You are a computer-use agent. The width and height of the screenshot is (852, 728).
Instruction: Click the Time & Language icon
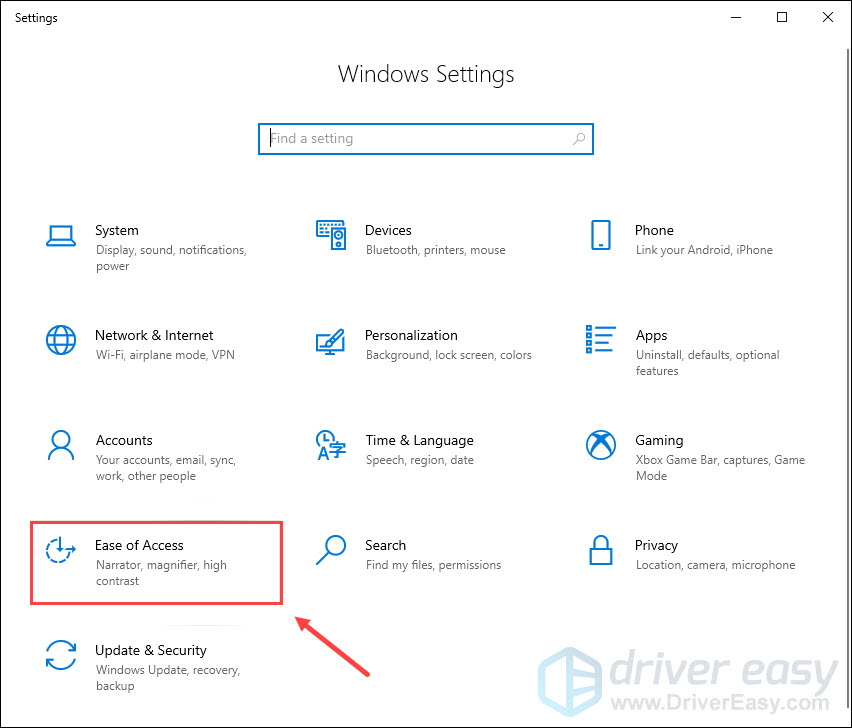tap(331, 445)
